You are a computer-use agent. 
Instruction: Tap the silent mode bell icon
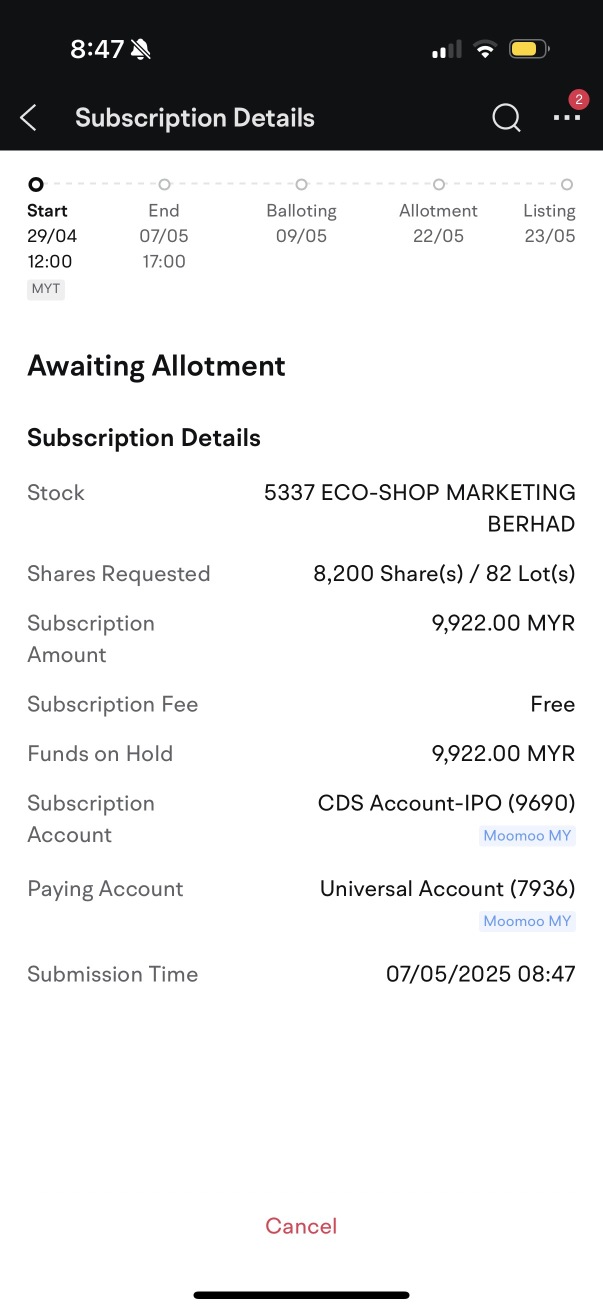pyautogui.click(x=141, y=49)
